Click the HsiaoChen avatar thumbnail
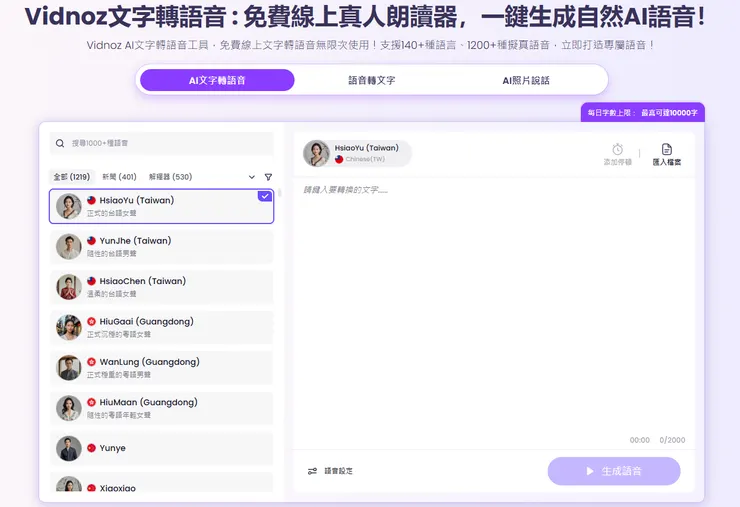740x507 pixels. [69, 287]
